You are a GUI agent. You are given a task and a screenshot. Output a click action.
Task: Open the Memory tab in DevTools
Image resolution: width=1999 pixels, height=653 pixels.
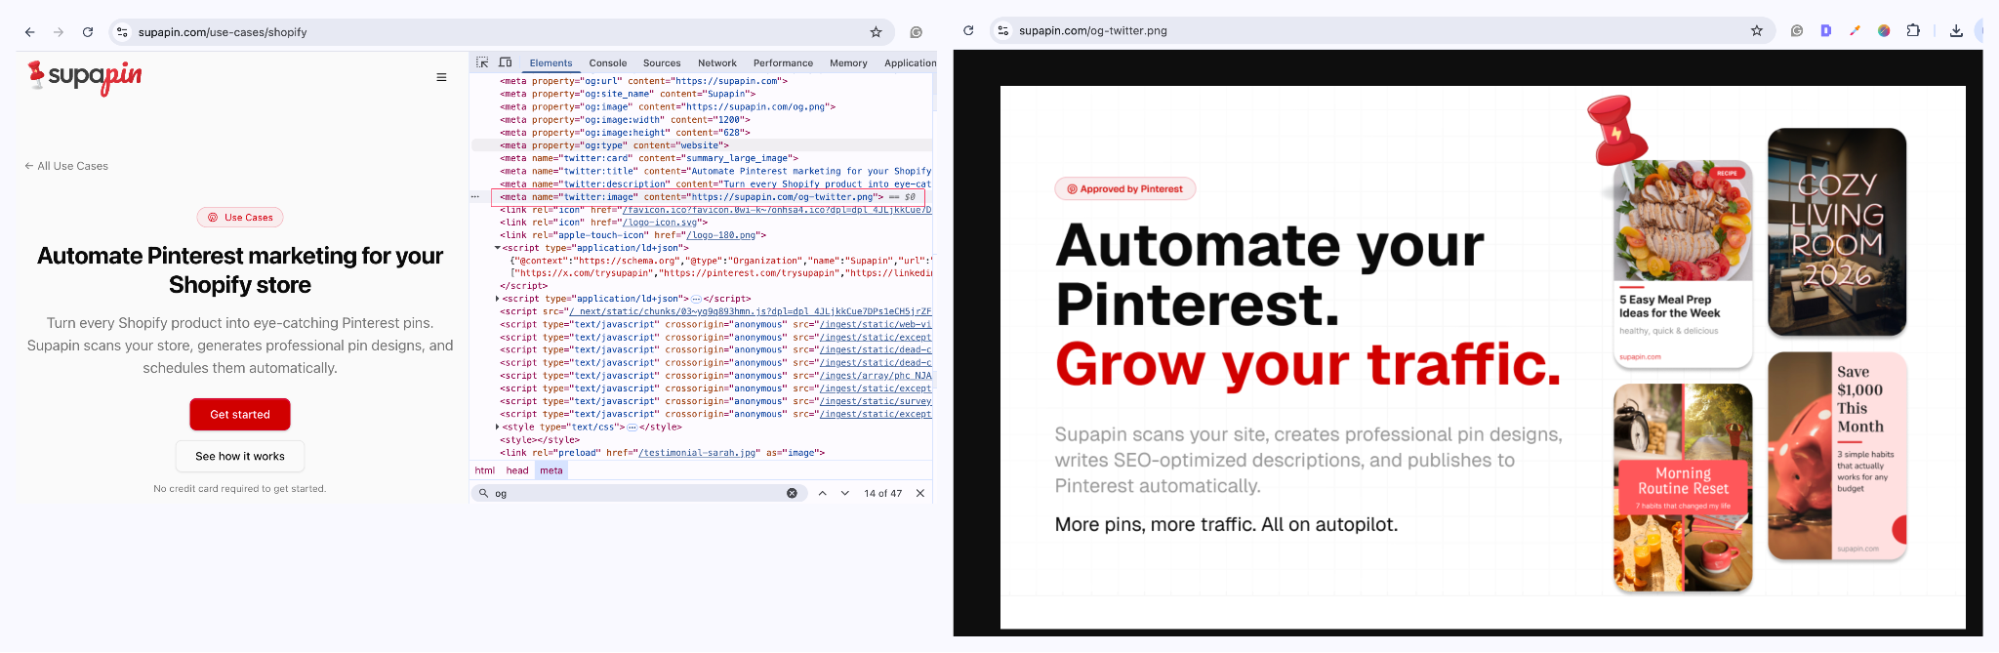click(848, 63)
